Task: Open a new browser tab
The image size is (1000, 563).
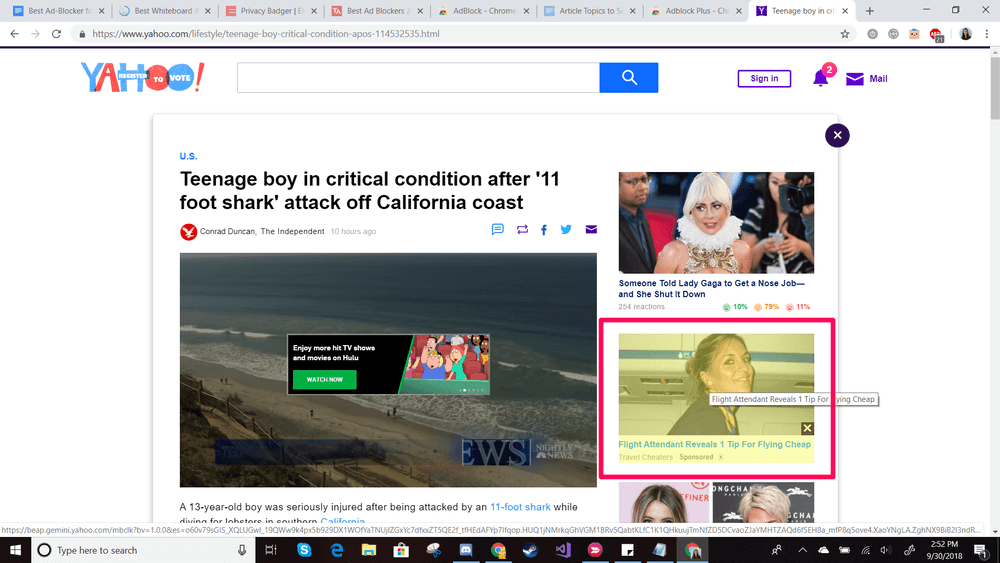Action: tap(869, 11)
